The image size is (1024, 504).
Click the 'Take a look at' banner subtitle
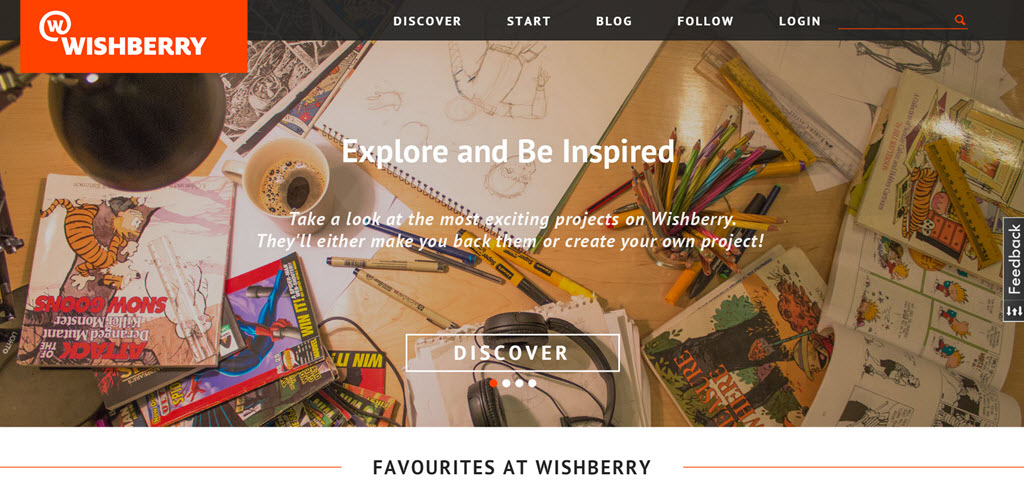click(513, 230)
